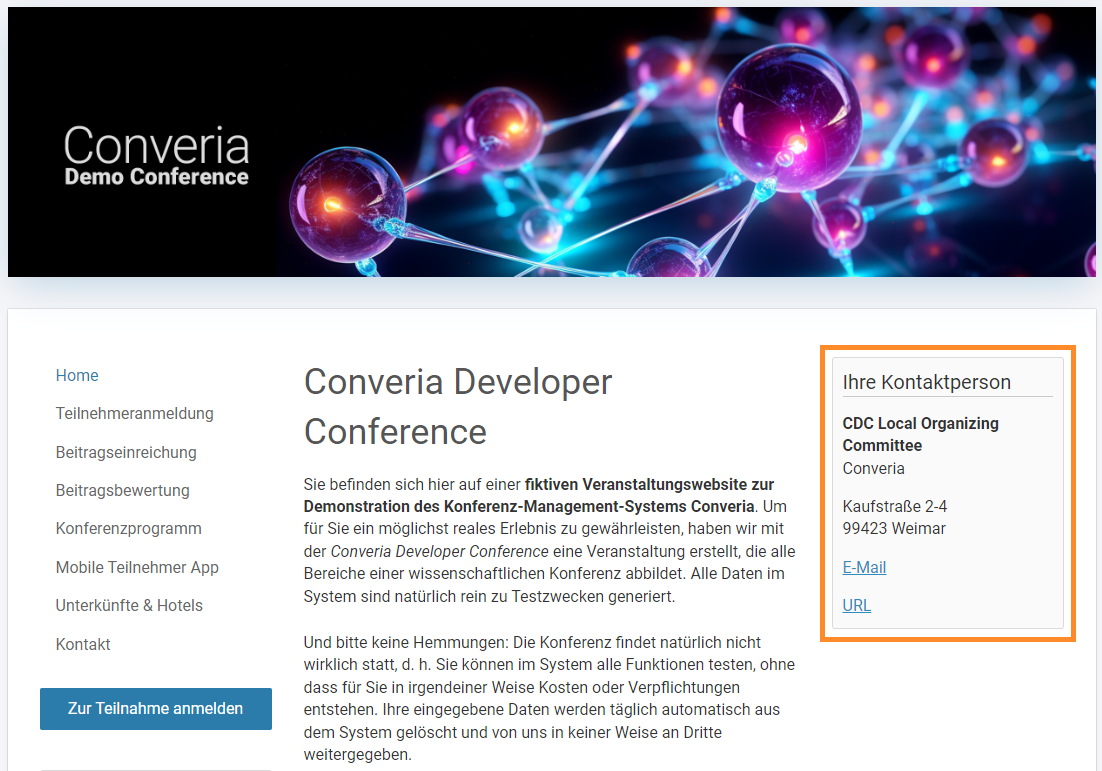
Task: Open the Home navigation link
Action: coord(77,375)
